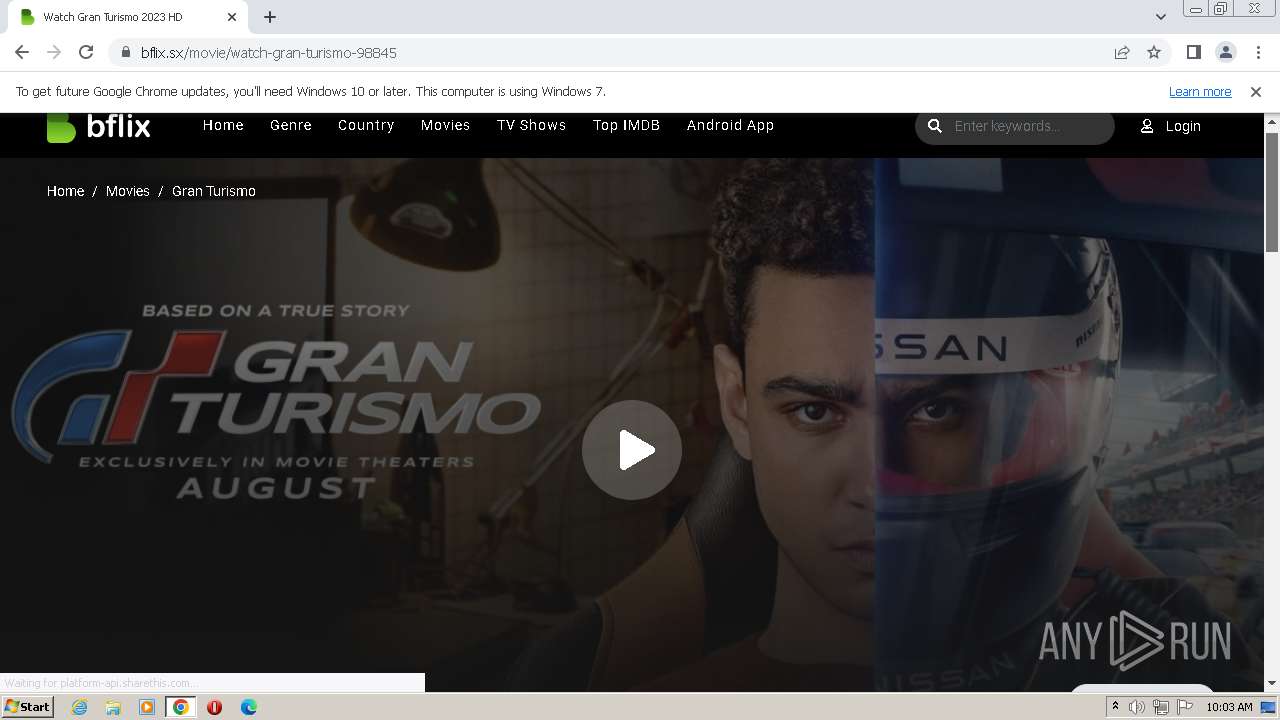1280x720 pixels.
Task: Play the Gran Turismo movie
Action: [632, 450]
